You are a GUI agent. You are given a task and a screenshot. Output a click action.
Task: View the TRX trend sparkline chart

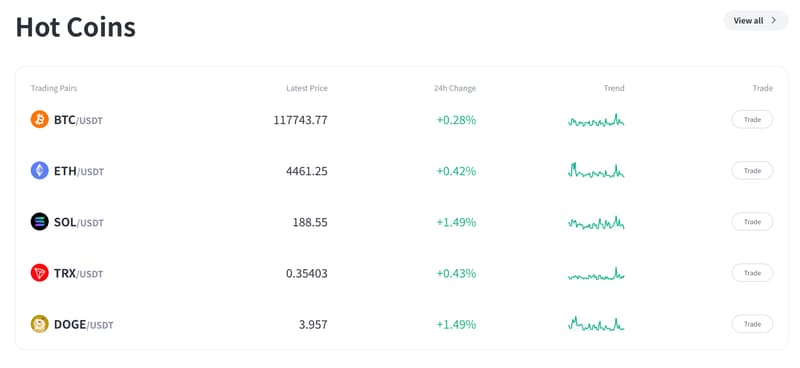pos(596,274)
